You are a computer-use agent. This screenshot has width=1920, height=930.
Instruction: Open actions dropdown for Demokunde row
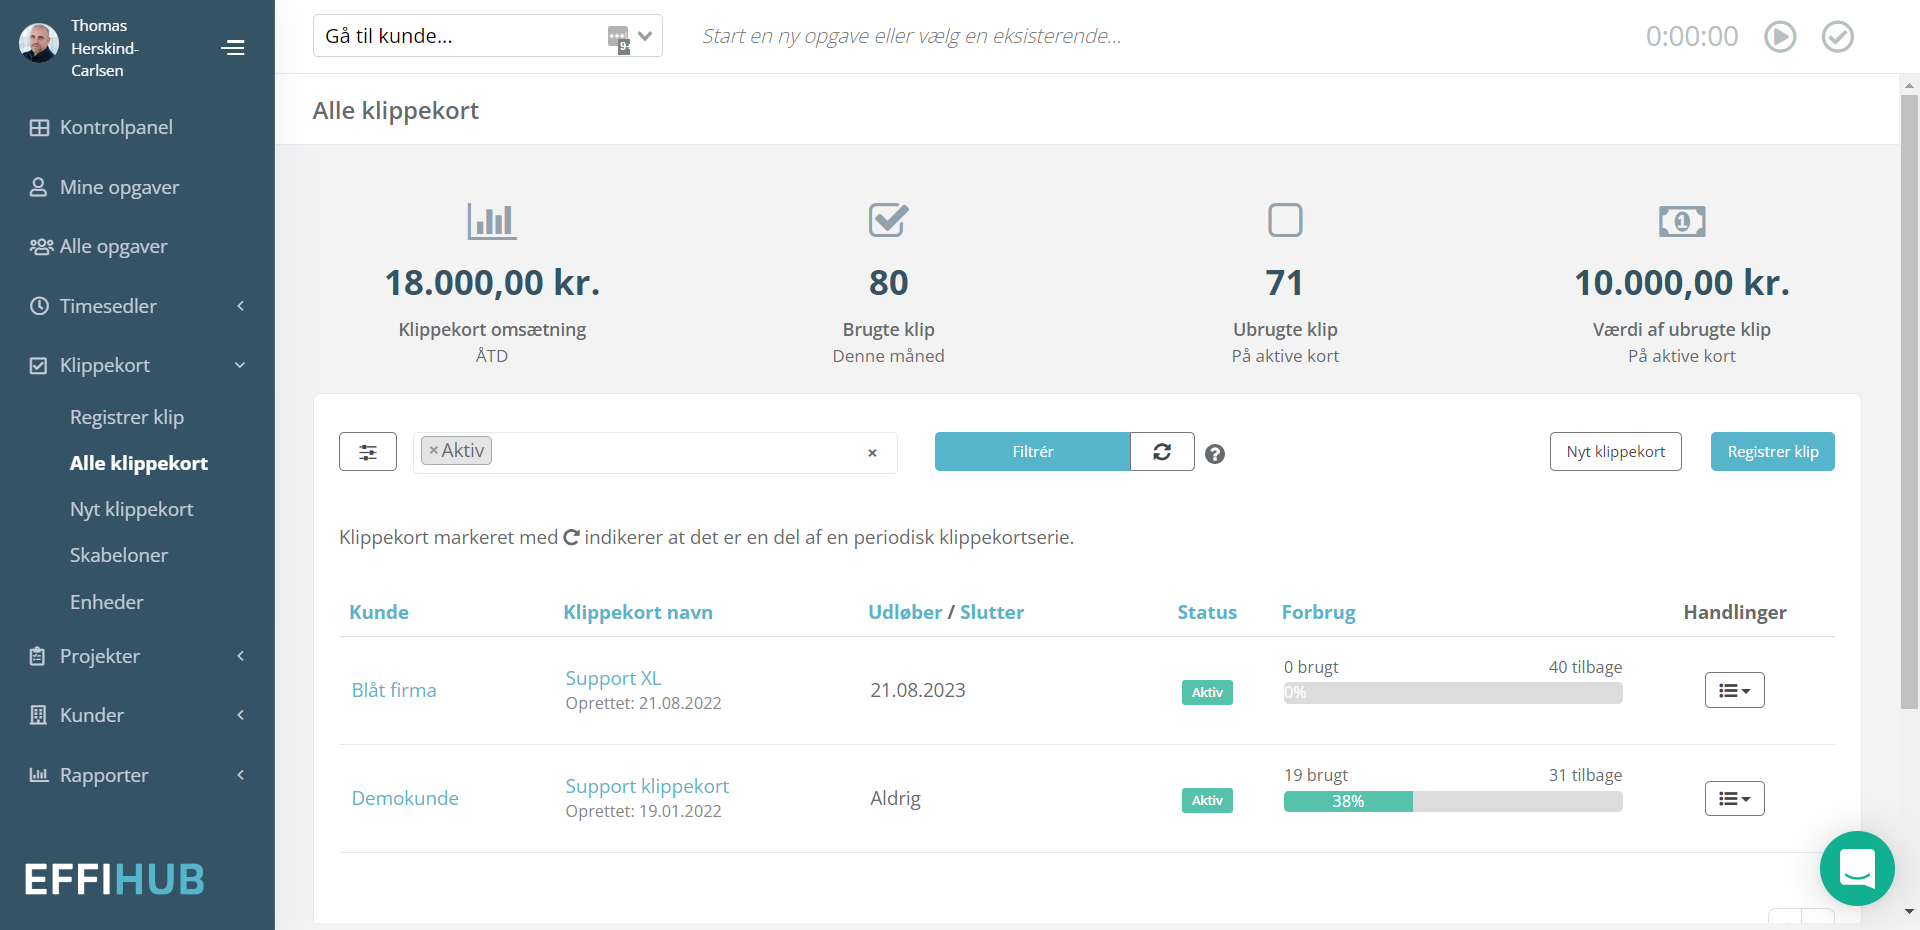(x=1735, y=798)
